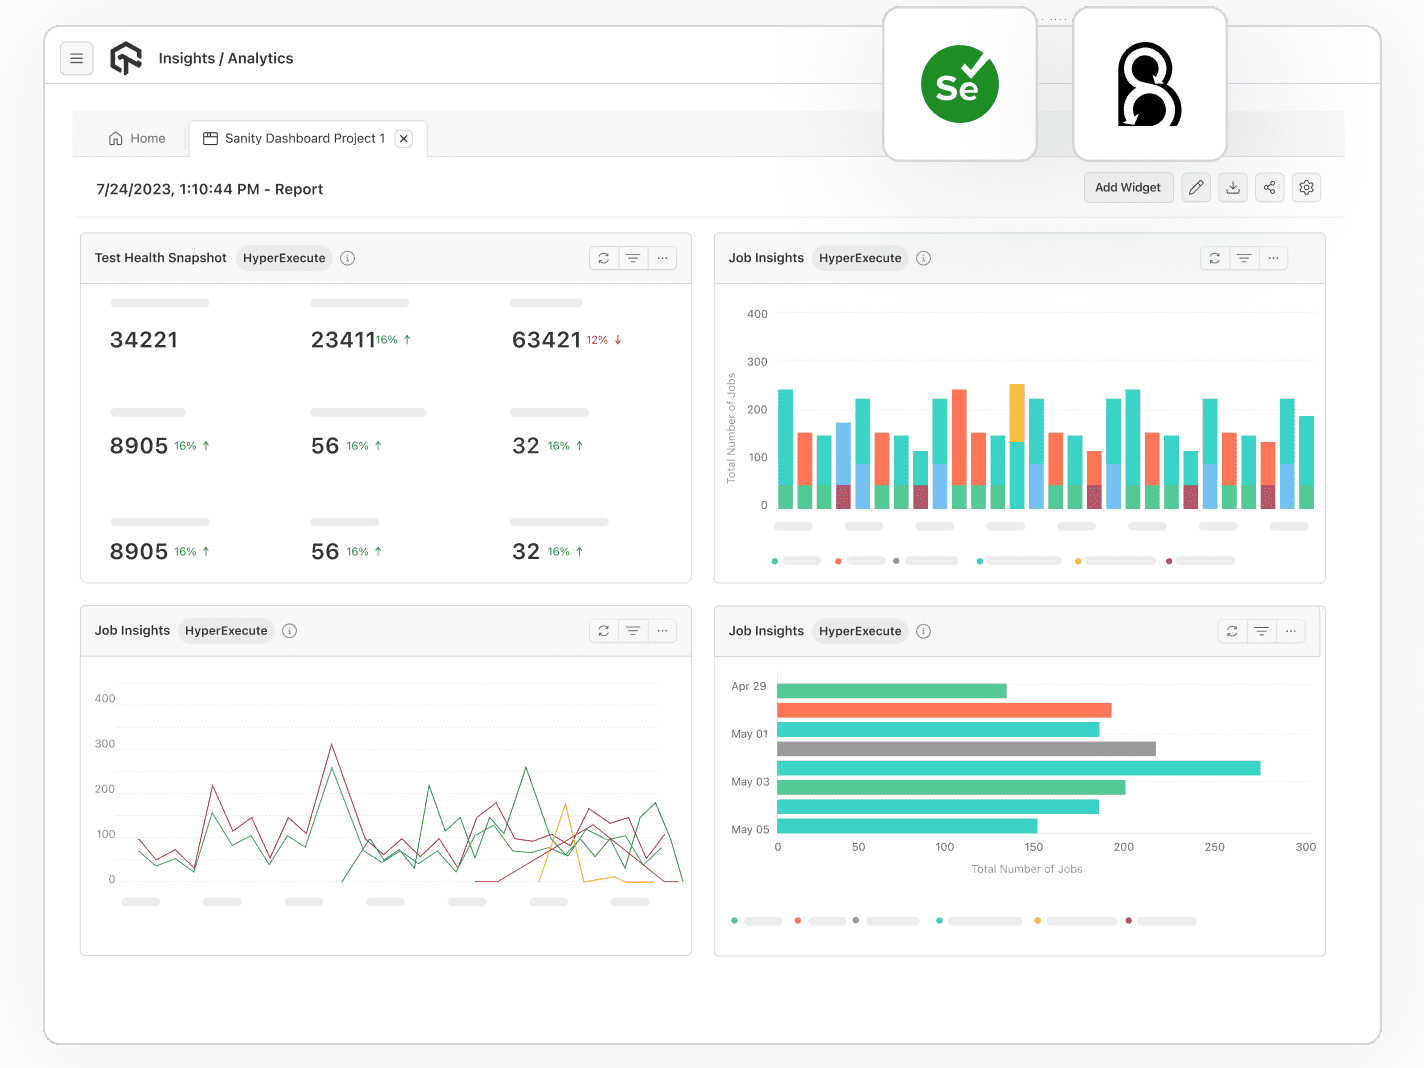
Task: Open the filter icon on the top Job Insights chart
Action: [x=1244, y=258]
